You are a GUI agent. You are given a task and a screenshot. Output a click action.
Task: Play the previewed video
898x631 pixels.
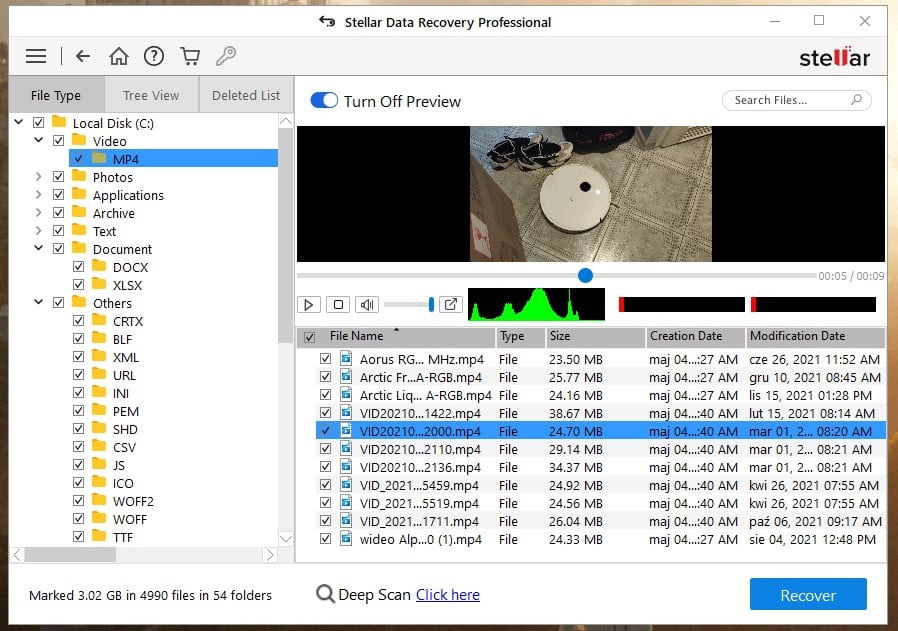tap(309, 305)
